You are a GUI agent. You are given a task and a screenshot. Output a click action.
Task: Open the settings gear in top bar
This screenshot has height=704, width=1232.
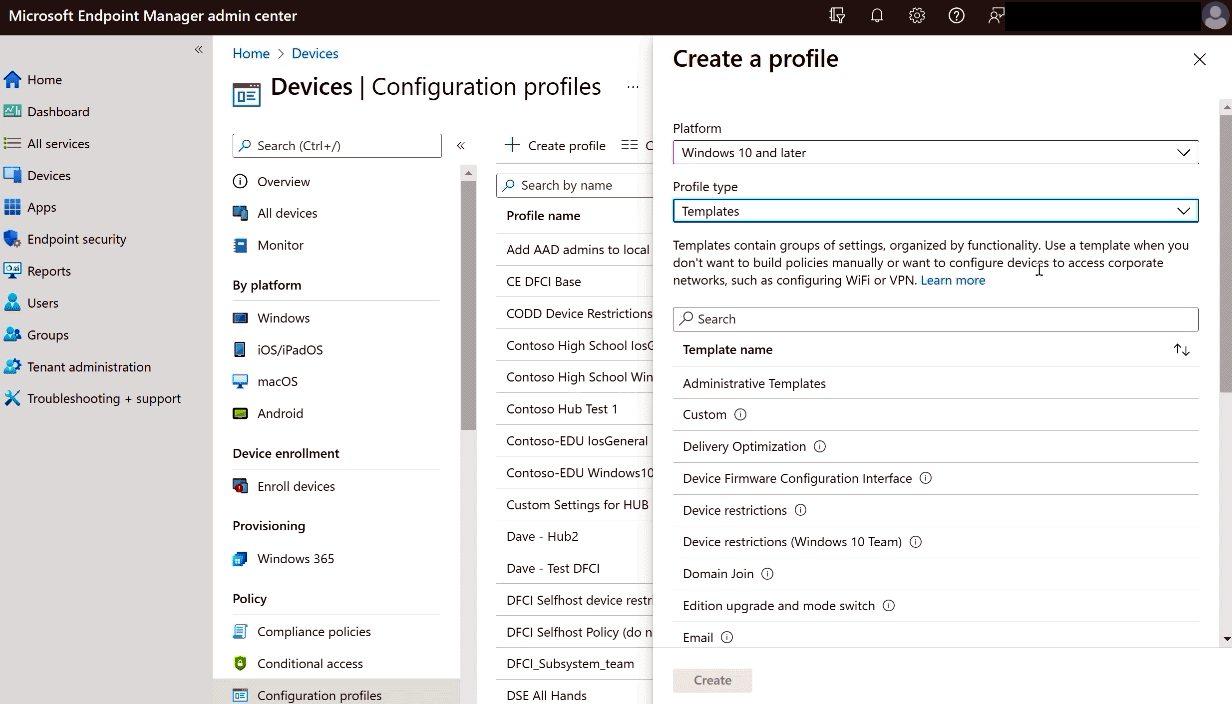pyautogui.click(x=917, y=16)
